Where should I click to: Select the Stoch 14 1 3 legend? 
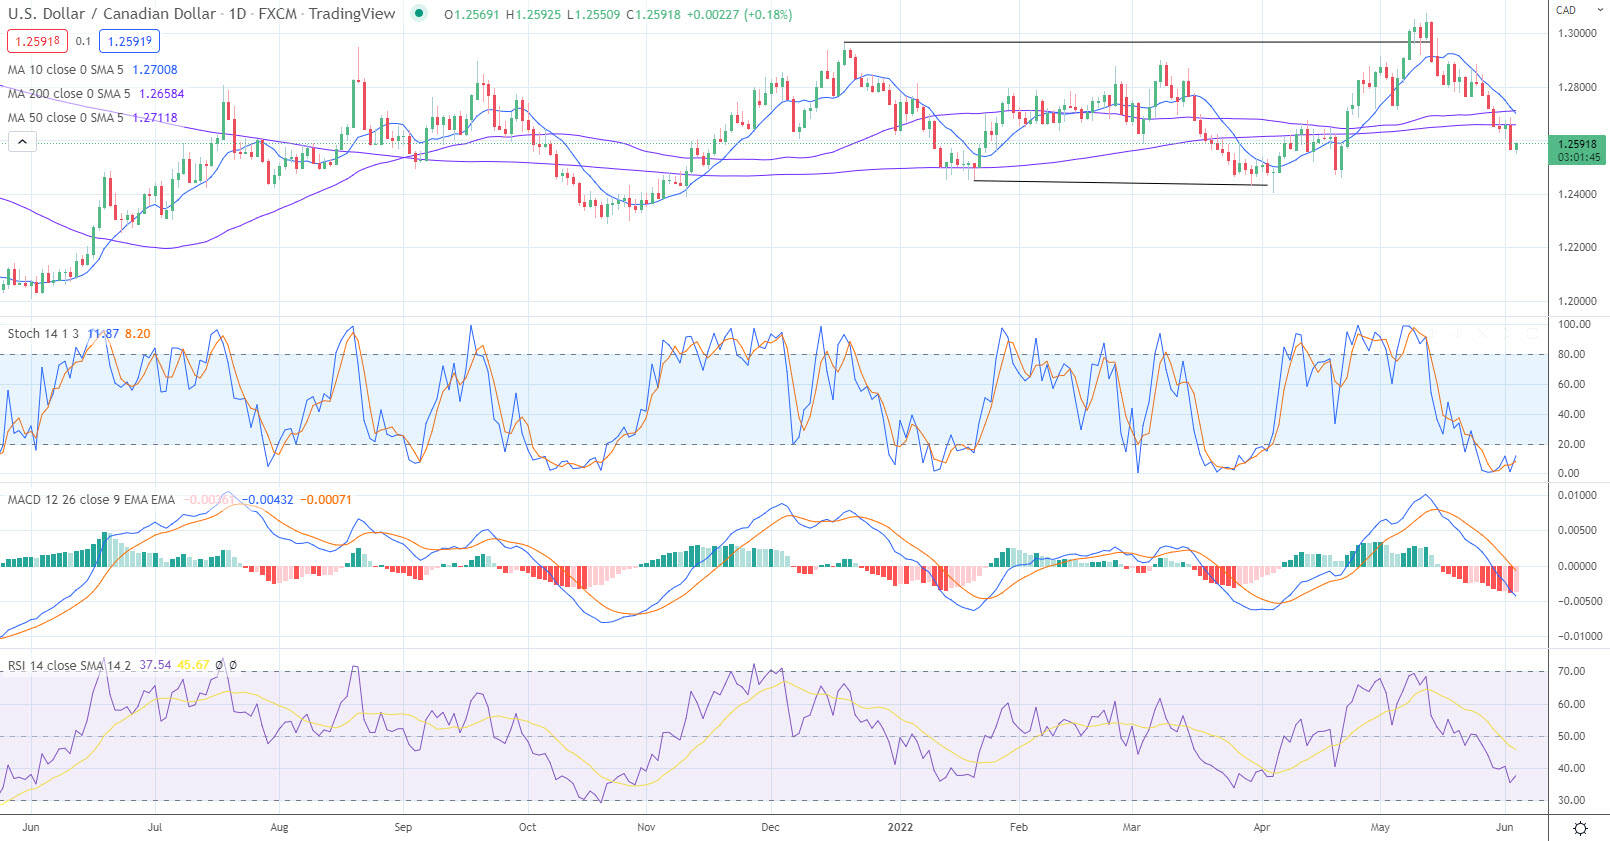43,334
